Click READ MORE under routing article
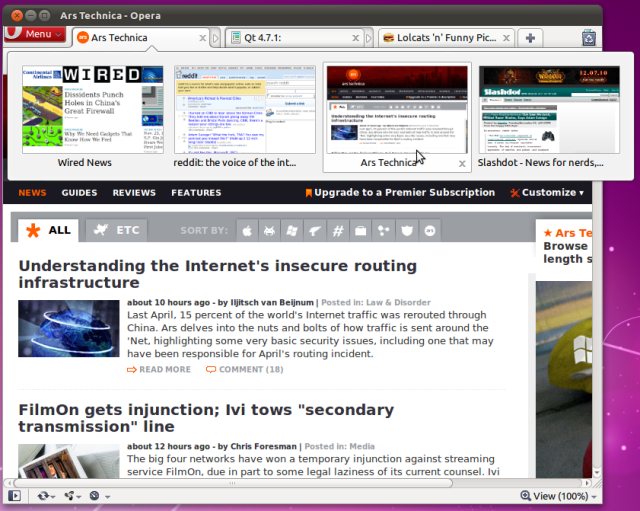 point(159,369)
